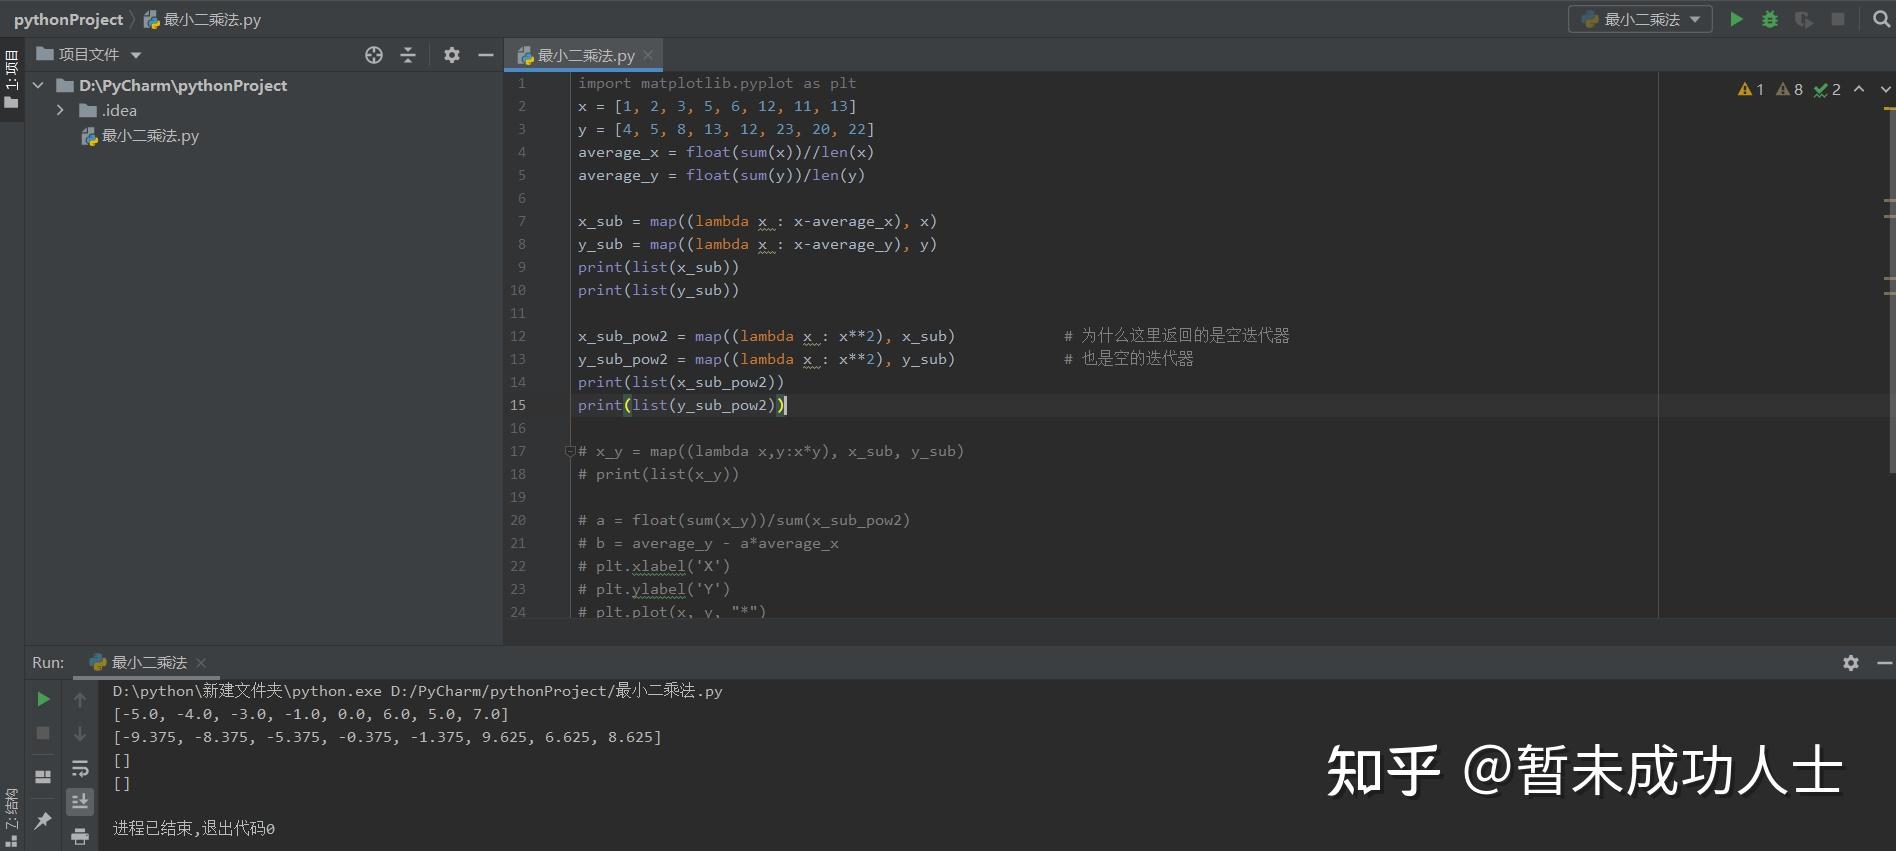
Task: Open the Z:结构 side tool window tab
Action: point(12,817)
